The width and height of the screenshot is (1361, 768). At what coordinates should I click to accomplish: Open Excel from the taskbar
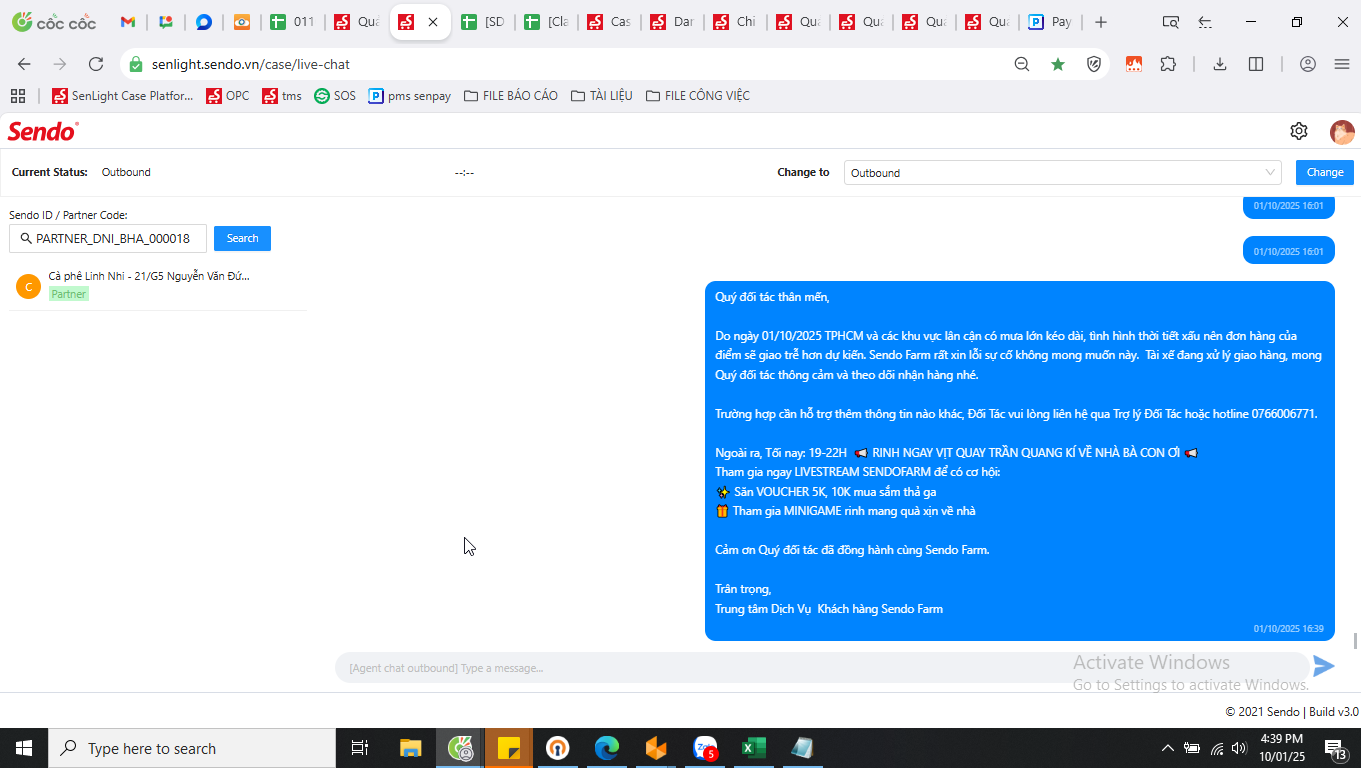[754, 748]
